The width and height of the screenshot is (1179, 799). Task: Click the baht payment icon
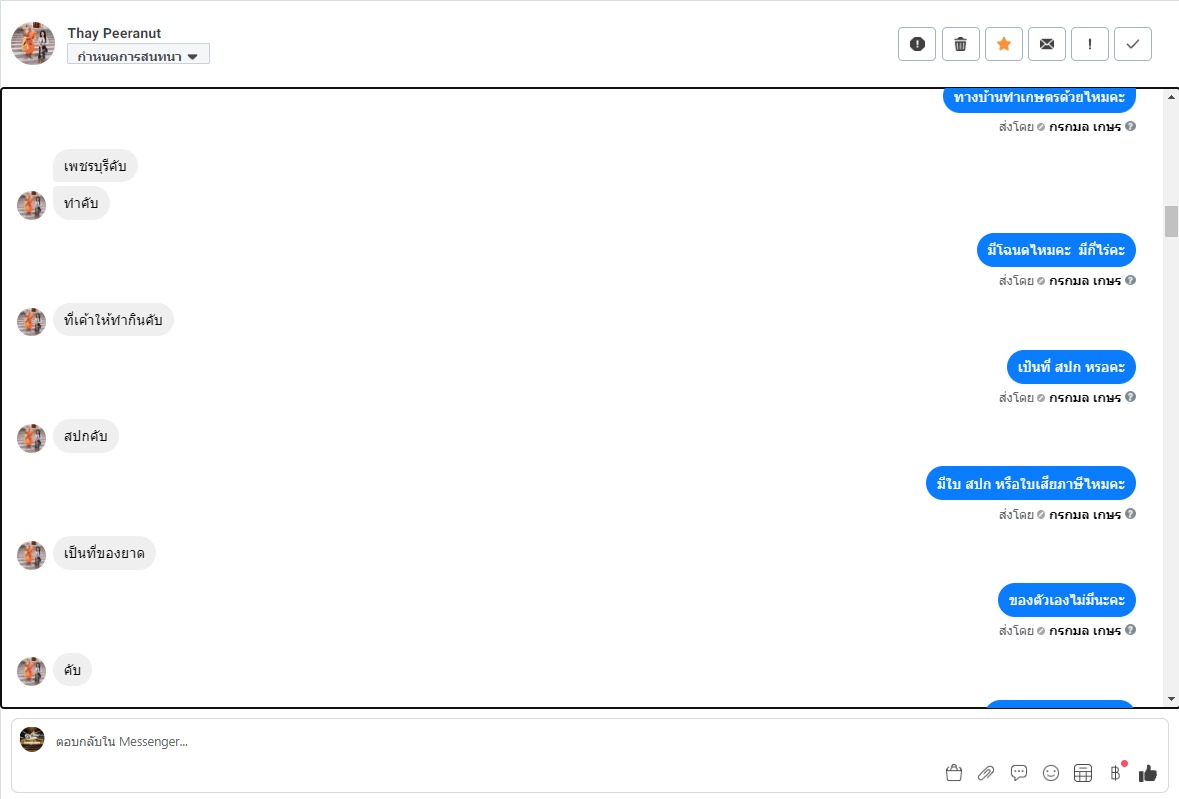[1114, 772]
